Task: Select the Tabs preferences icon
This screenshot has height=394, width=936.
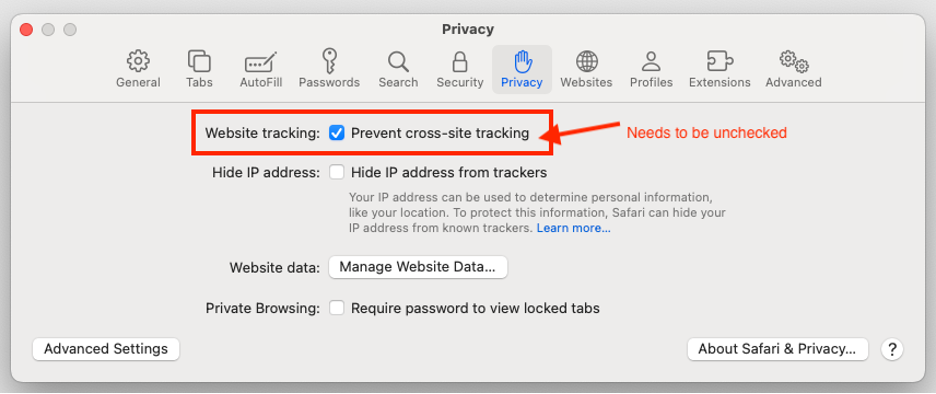Action: [x=199, y=61]
